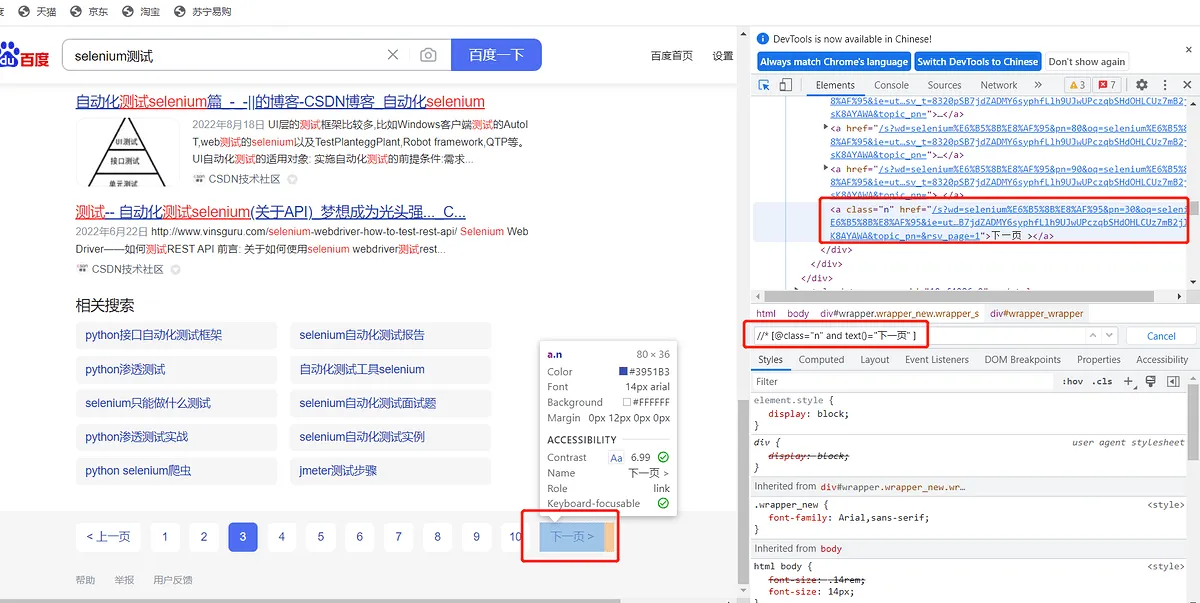Expand the anchor node with pn=90
Image resolution: width=1200 pixels, height=603 pixels.
[x=827, y=169]
